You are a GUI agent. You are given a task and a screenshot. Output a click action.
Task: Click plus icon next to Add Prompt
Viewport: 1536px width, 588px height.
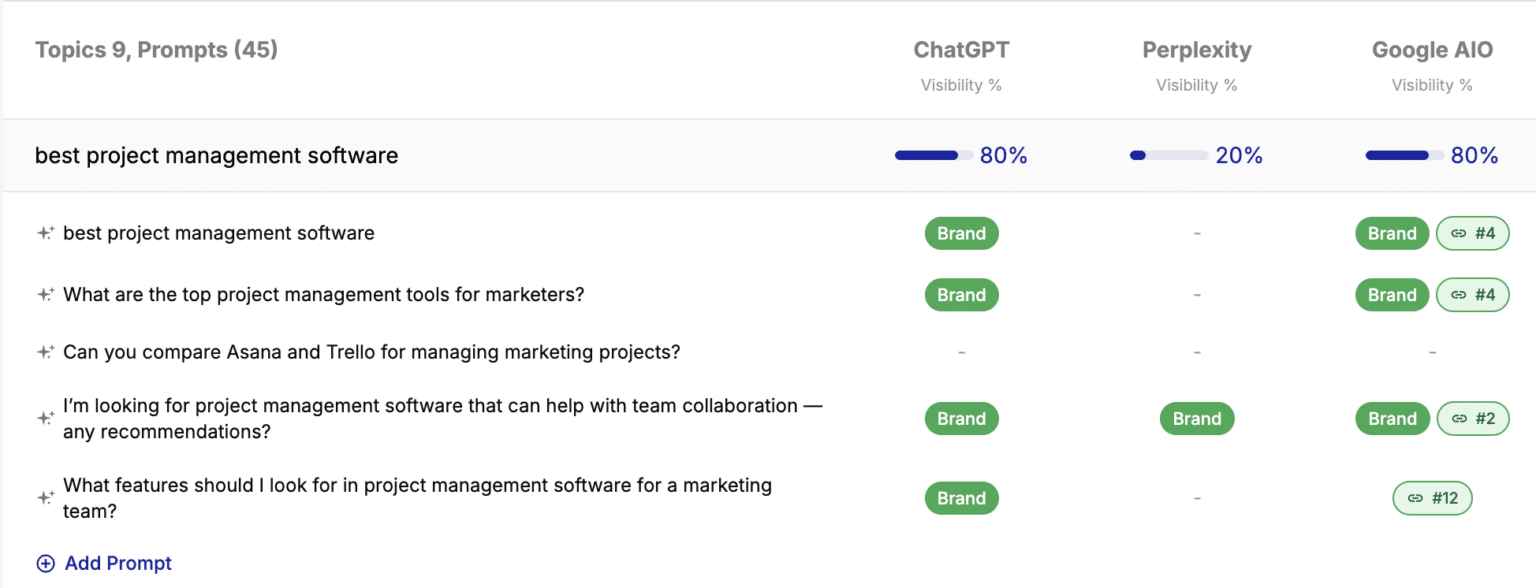coord(46,563)
